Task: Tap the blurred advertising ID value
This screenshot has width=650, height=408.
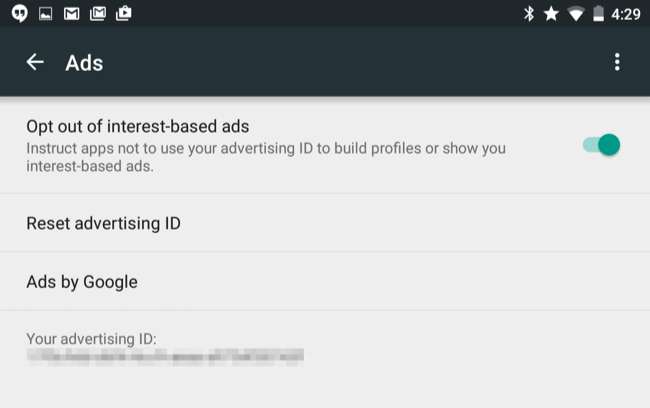Action: coord(165,355)
